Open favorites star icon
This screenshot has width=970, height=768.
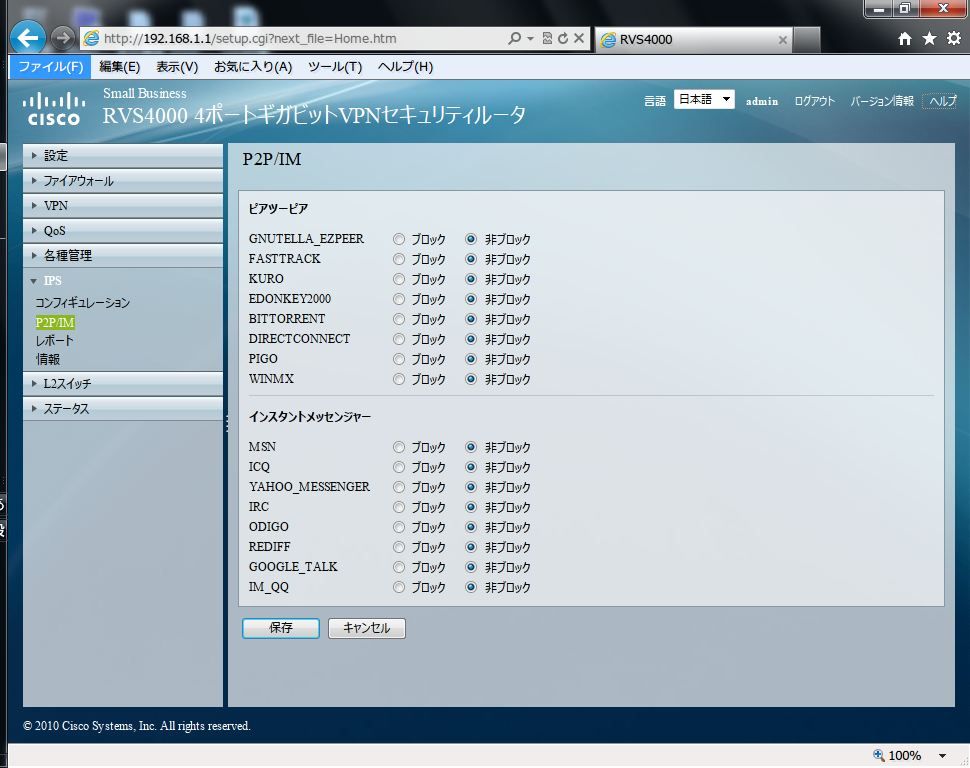pos(929,39)
